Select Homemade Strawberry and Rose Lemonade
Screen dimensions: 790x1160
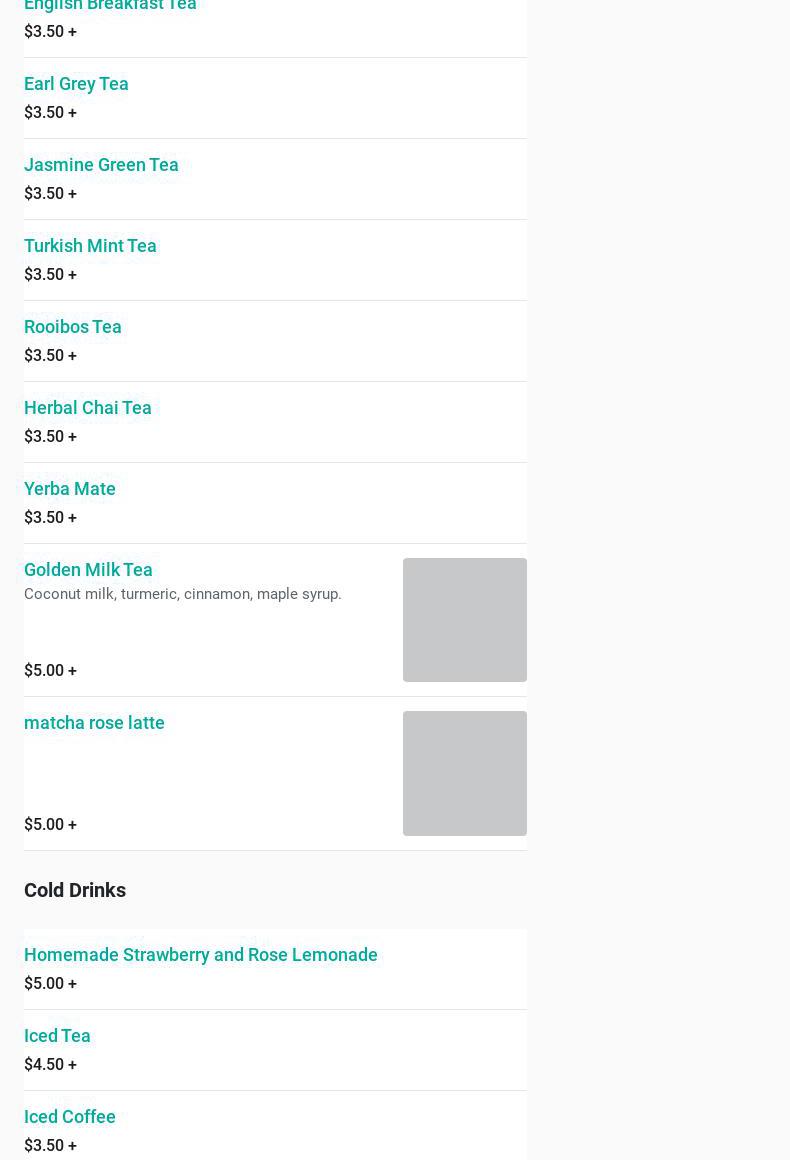point(201,955)
